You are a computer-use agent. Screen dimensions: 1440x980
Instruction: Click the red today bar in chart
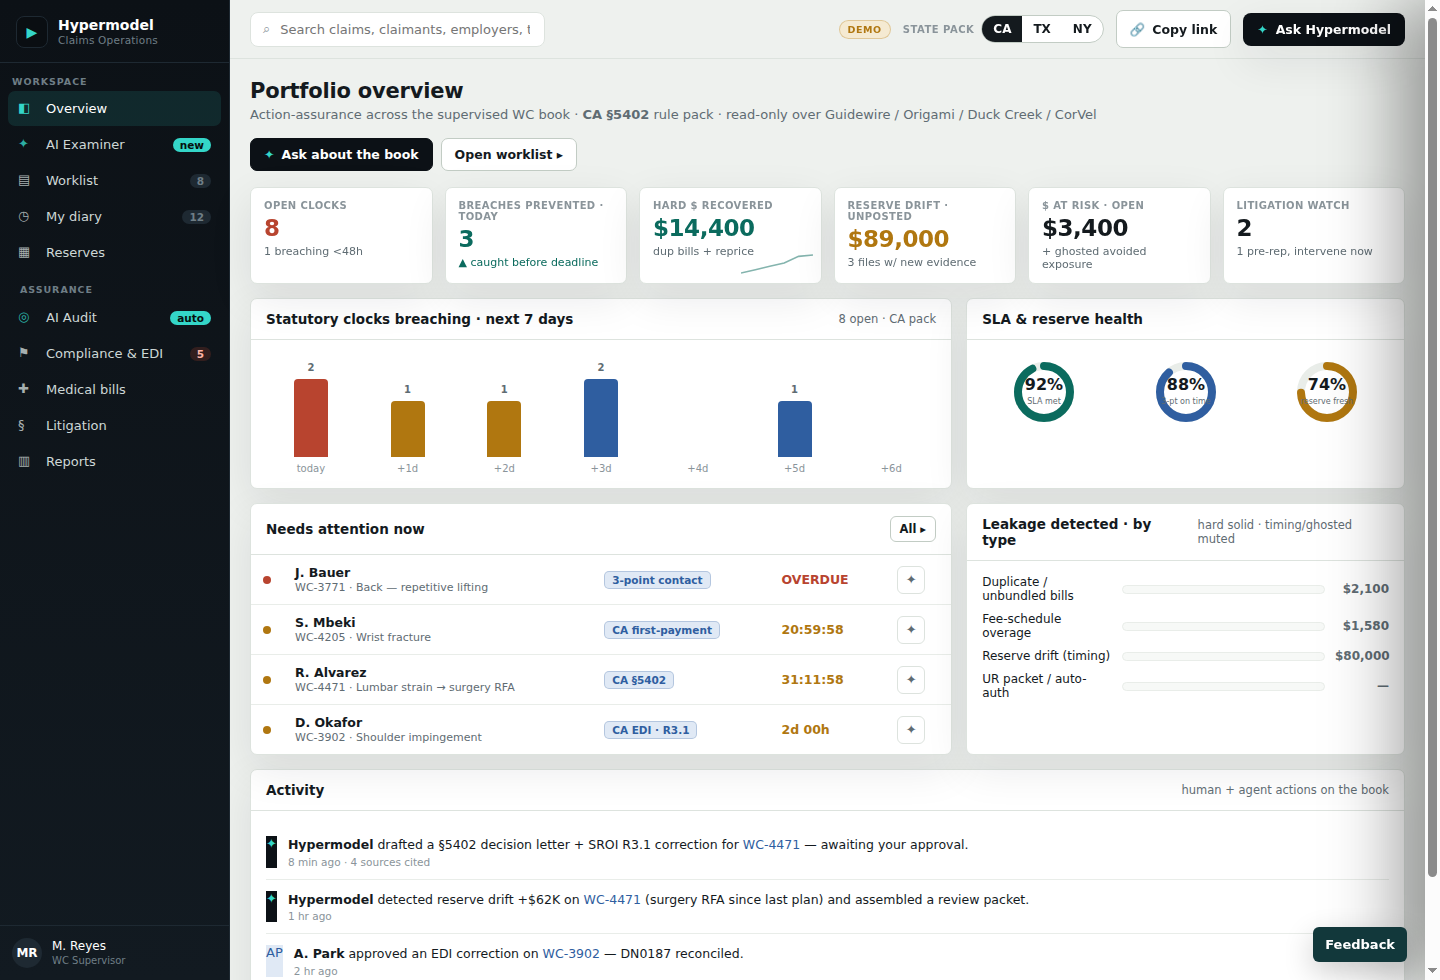(311, 418)
